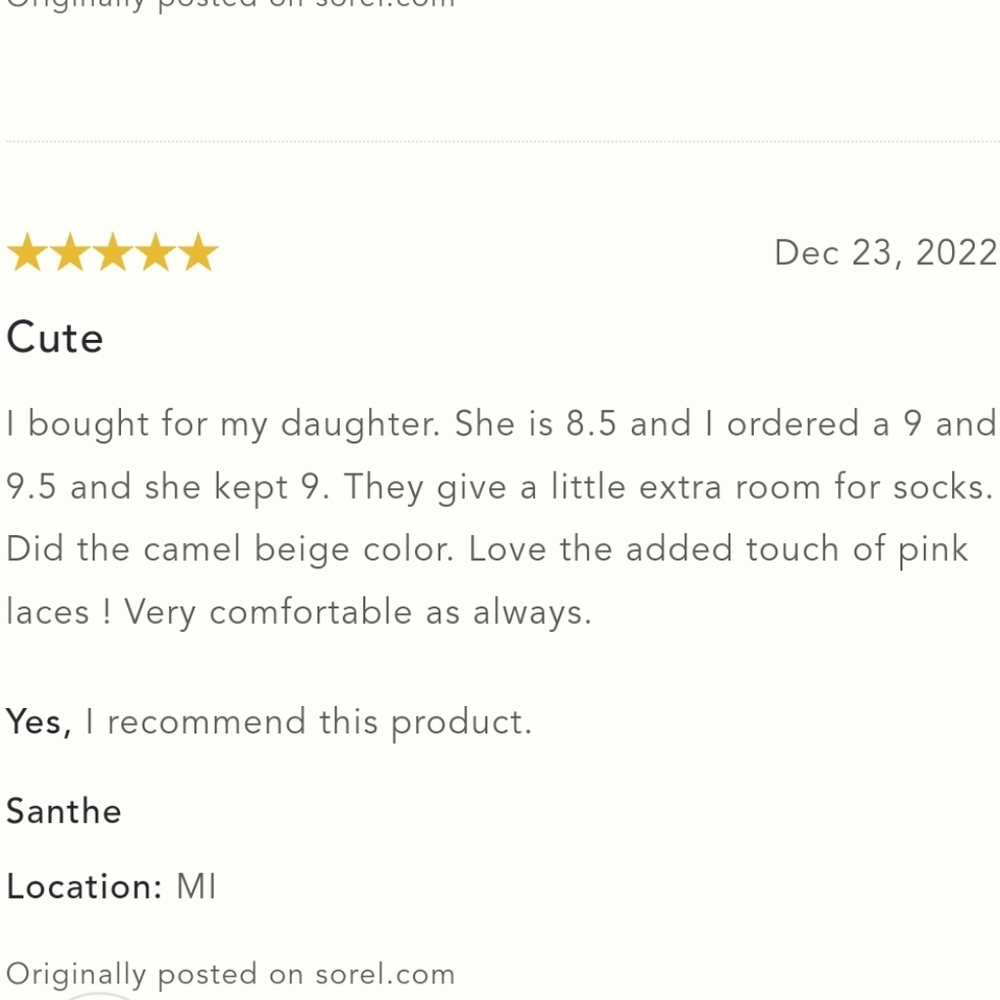The width and height of the screenshot is (1000, 1000).
Task: Click the "I recommend this product." text
Action: (x=308, y=722)
